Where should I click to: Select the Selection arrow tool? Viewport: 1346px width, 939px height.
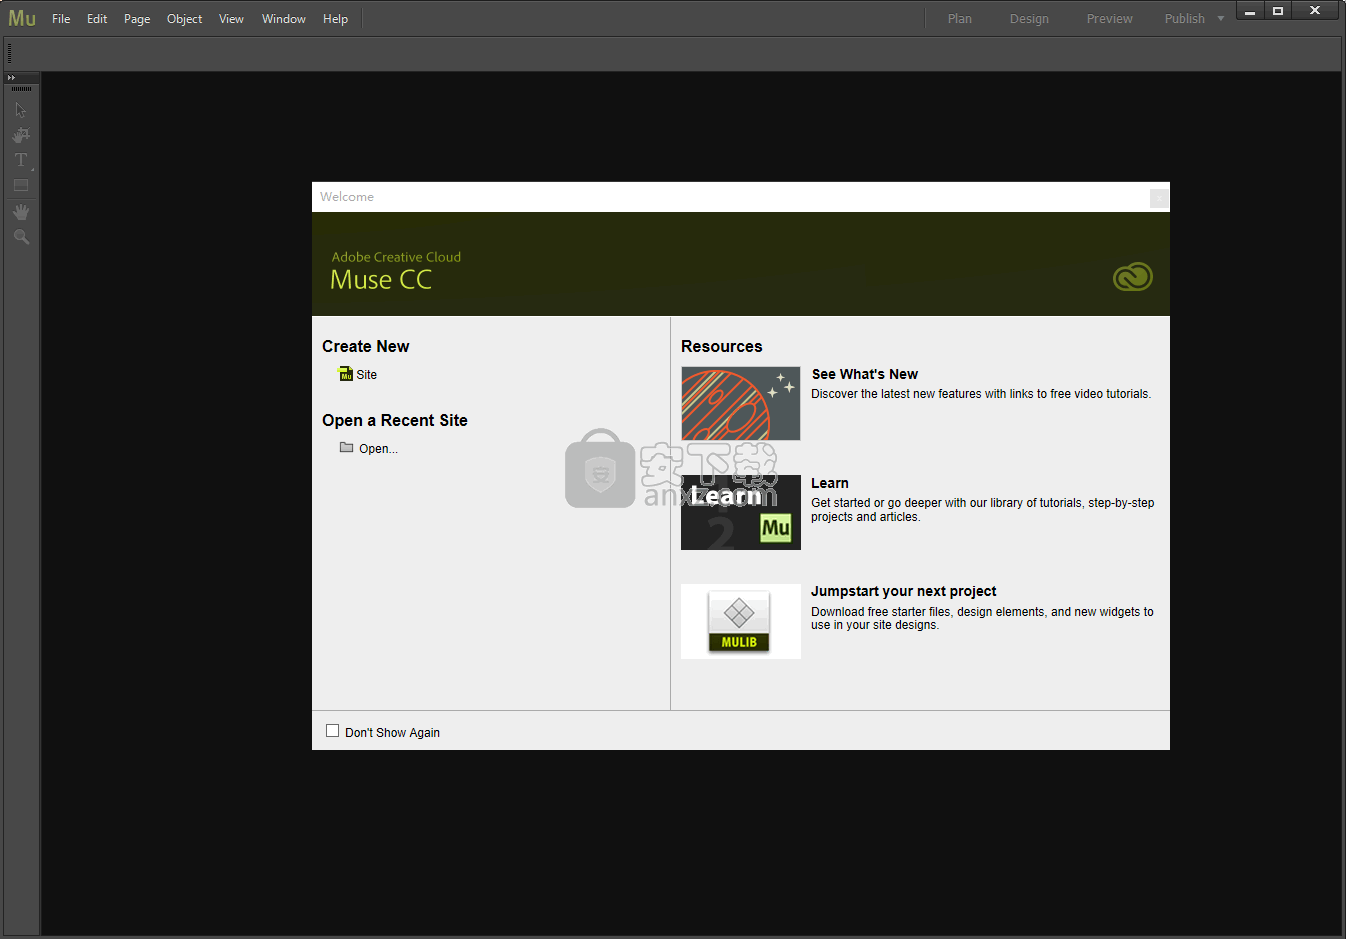21,110
